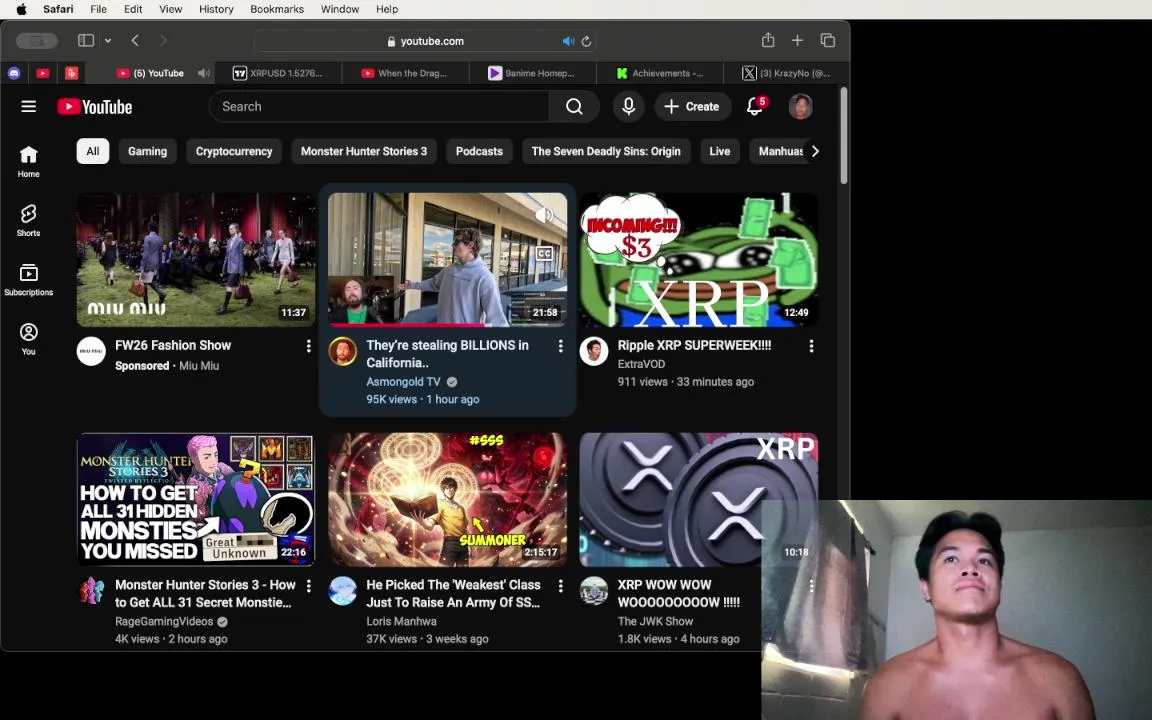The height and width of the screenshot is (720, 1152).
Task: Toggle sound on Asmongold video preview
Action: (544, 215)
